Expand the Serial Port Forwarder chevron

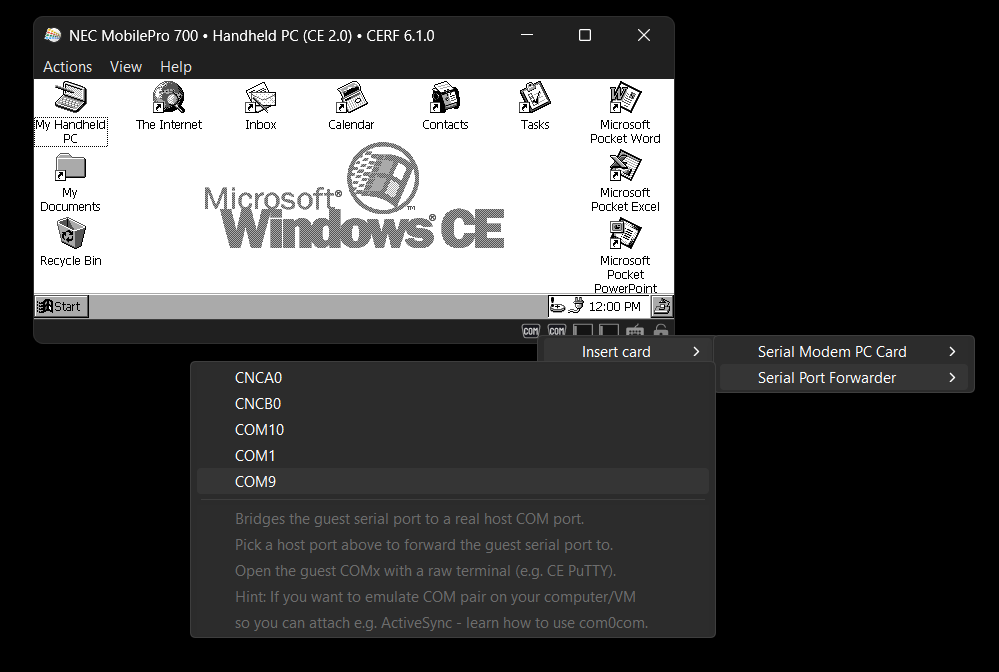point(952,378)
